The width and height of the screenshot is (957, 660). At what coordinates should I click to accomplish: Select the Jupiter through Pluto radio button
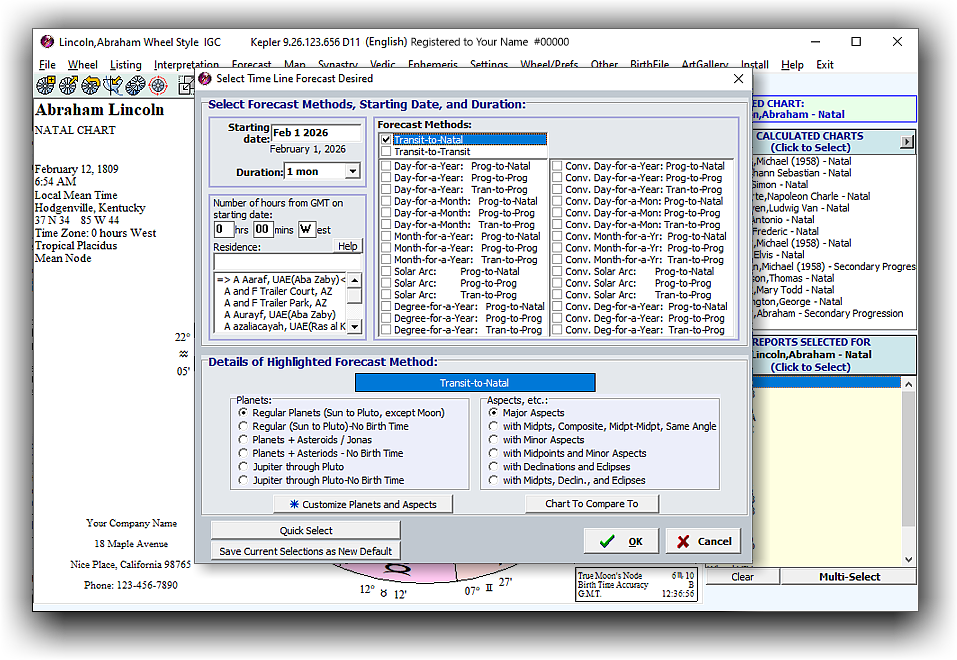[243, 467]
